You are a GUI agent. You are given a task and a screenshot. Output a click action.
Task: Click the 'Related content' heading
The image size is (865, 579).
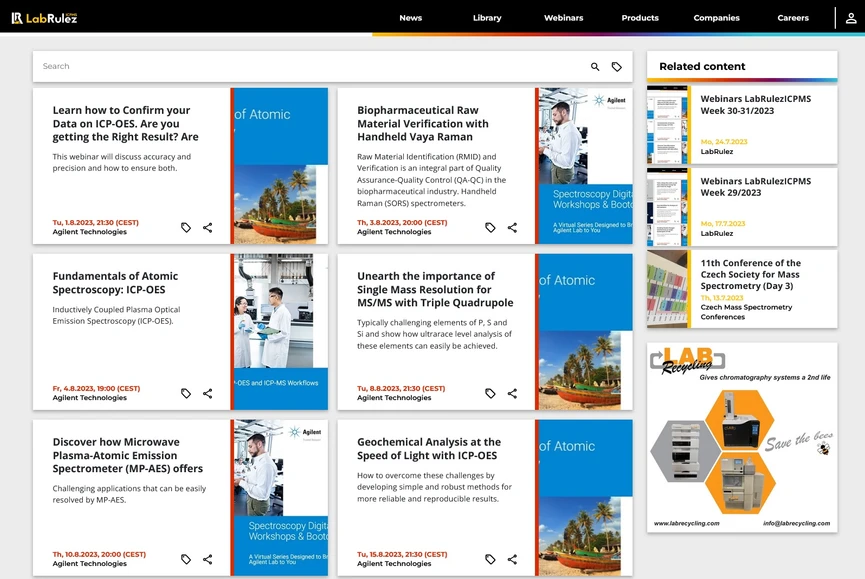[702, 66]
